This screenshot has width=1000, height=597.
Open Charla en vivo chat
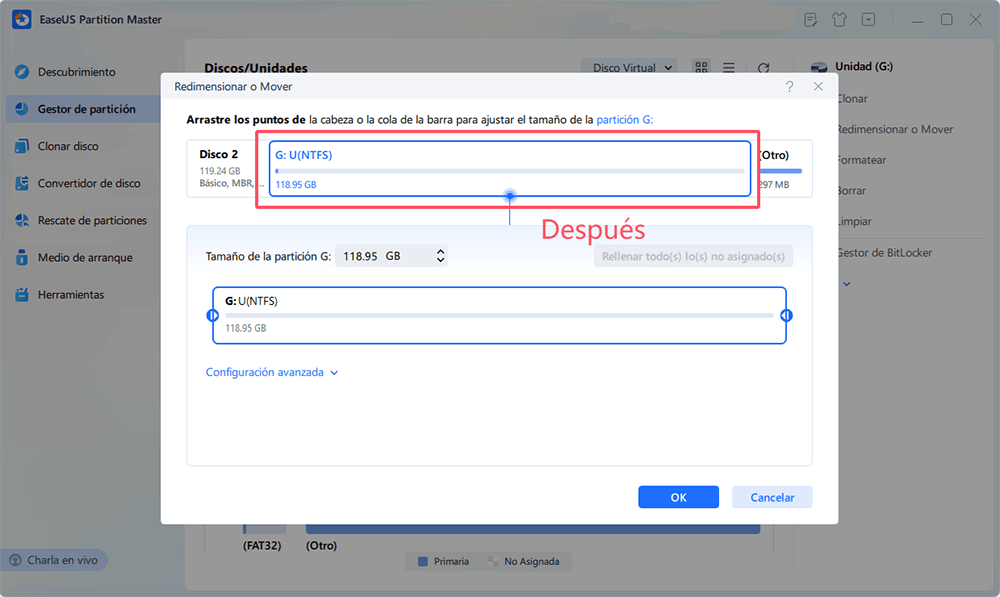54,560
